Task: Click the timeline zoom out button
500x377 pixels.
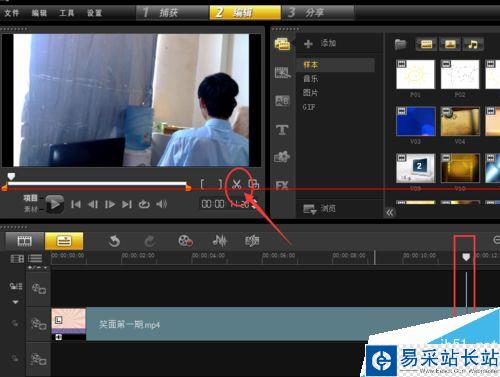Action: tap(496, 240)
